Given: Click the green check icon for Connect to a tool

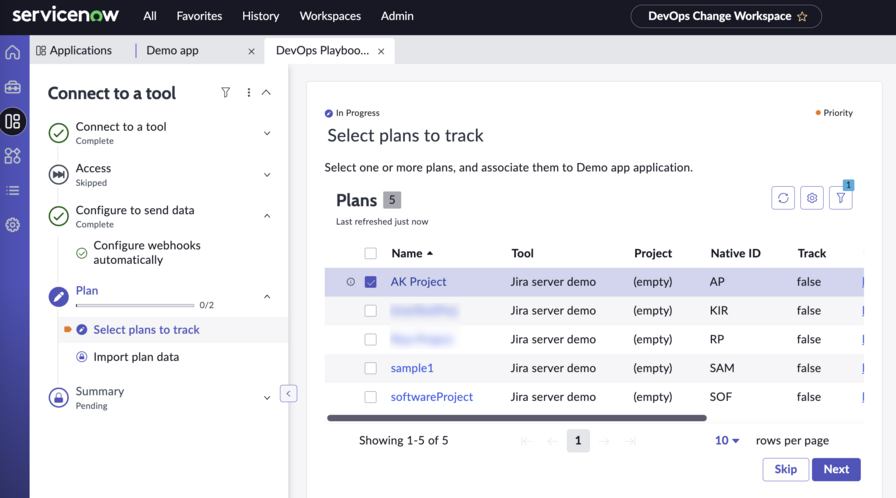Looking at the screenshot, I should click(x=58, y=133).
